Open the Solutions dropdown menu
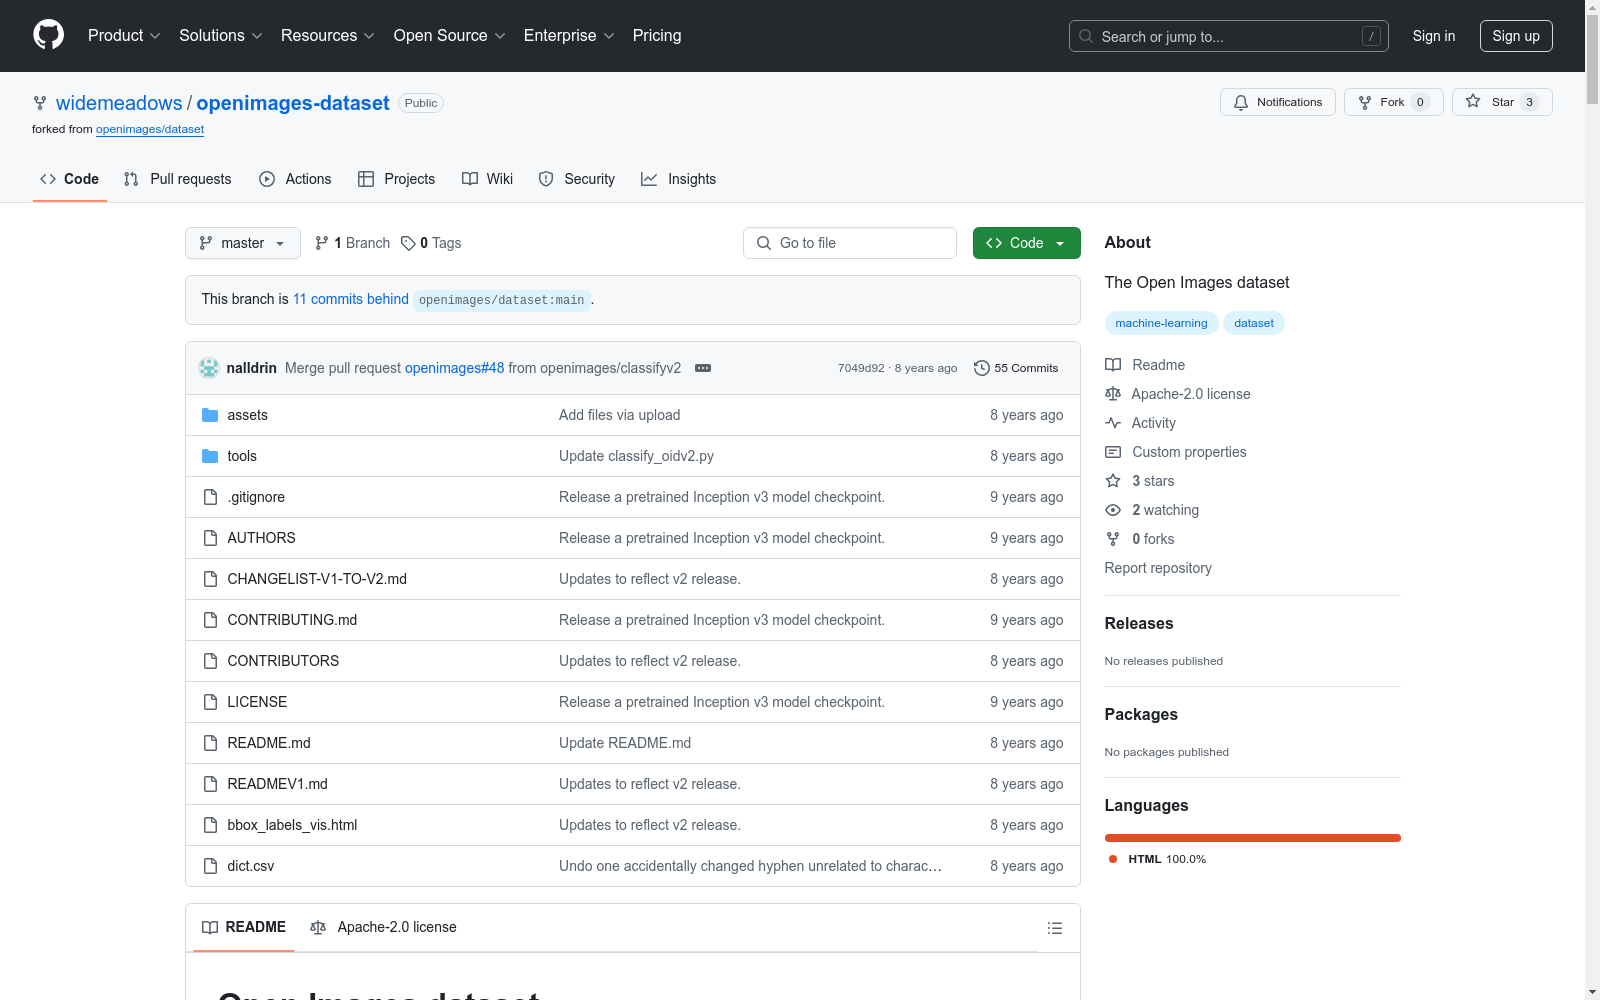This screenshot has height=1000, width=1600. pyautogui.click(x=220, y=36)
